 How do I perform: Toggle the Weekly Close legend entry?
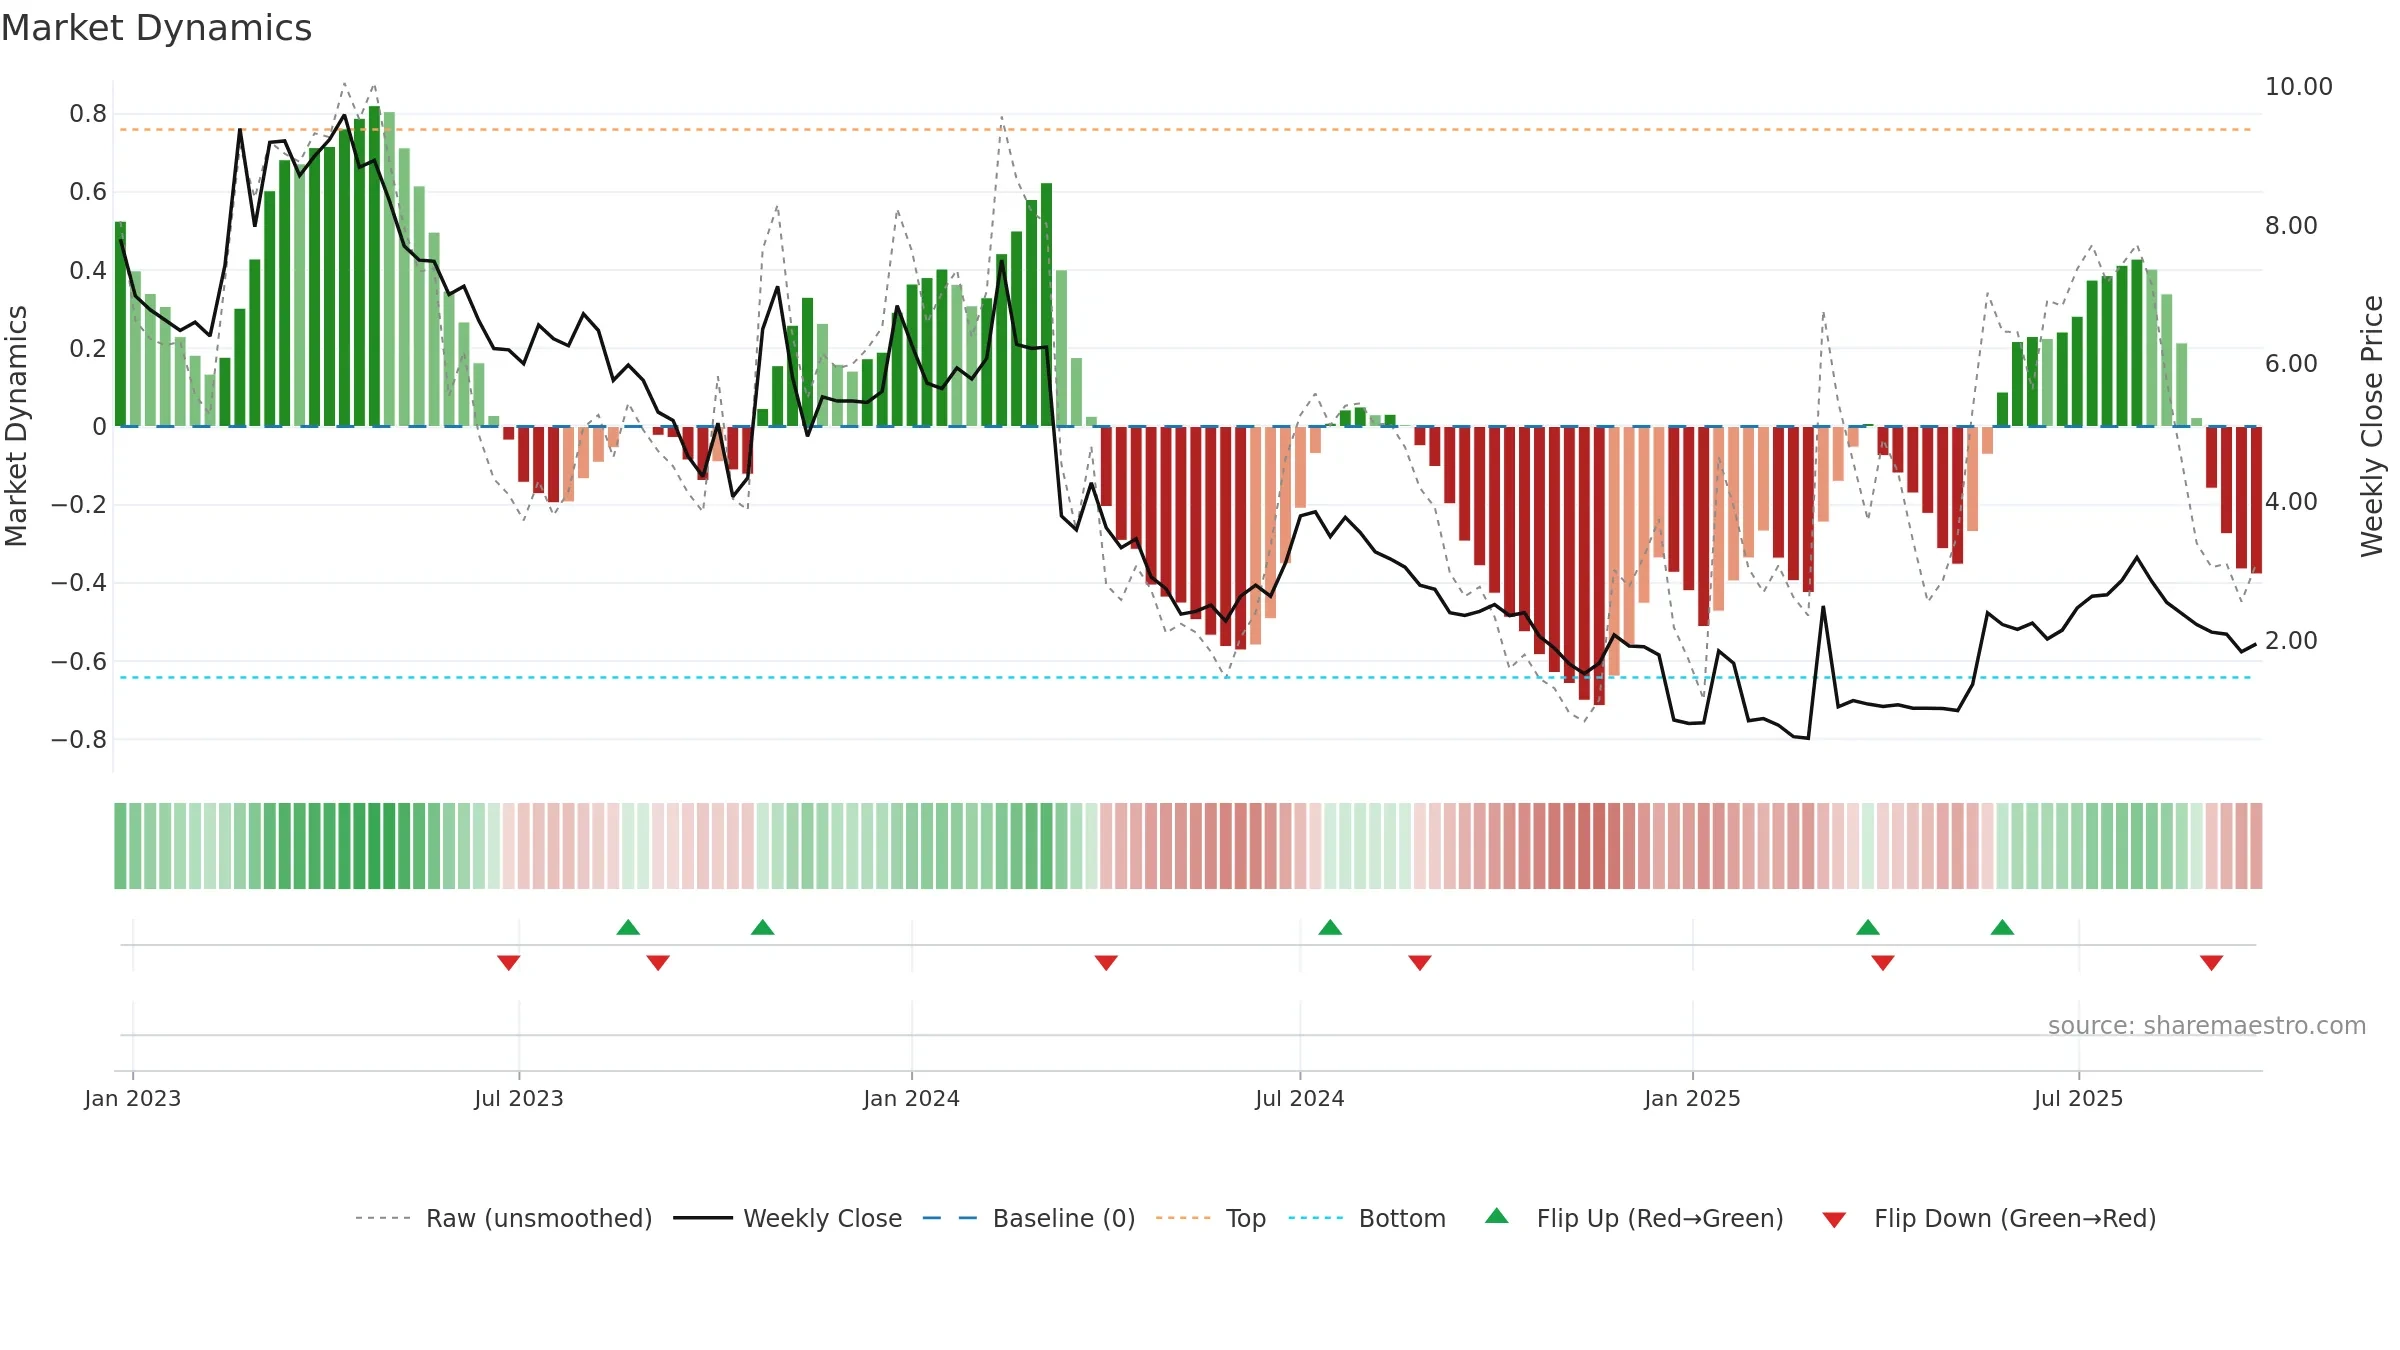tap(788, 1218)
